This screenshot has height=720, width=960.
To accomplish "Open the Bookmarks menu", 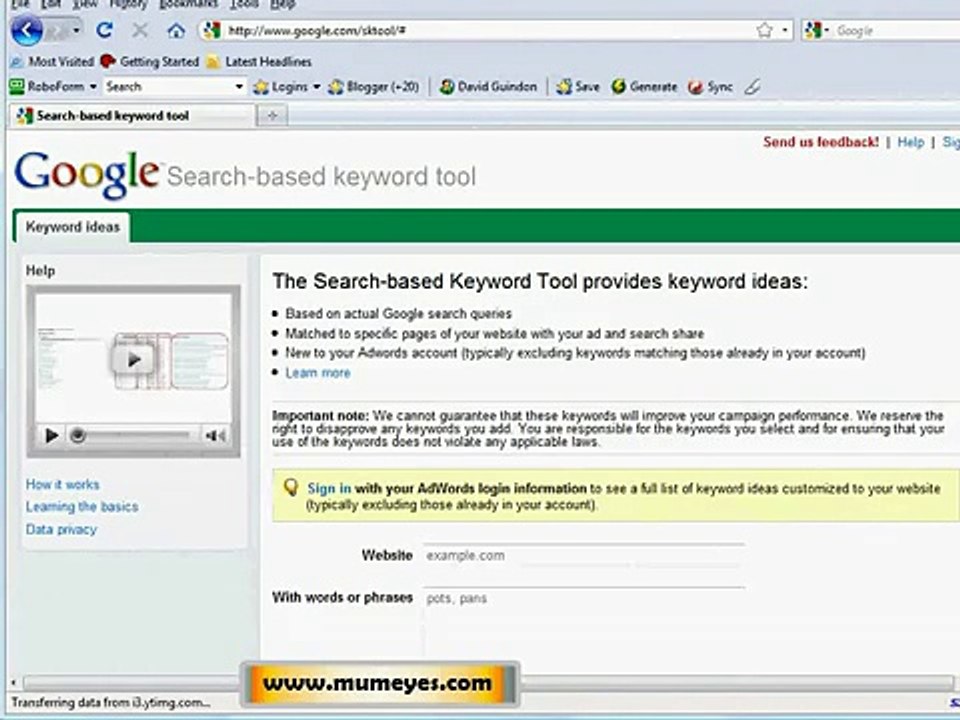I will pos(188,4).
